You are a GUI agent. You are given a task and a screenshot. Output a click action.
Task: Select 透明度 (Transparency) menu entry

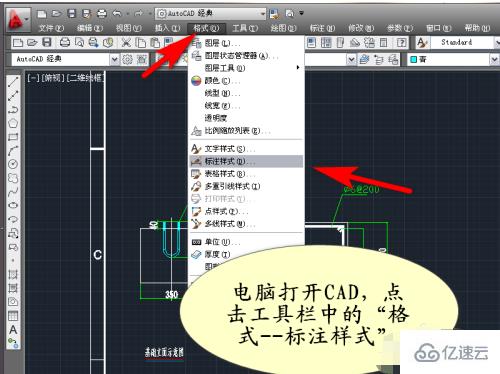247,118
